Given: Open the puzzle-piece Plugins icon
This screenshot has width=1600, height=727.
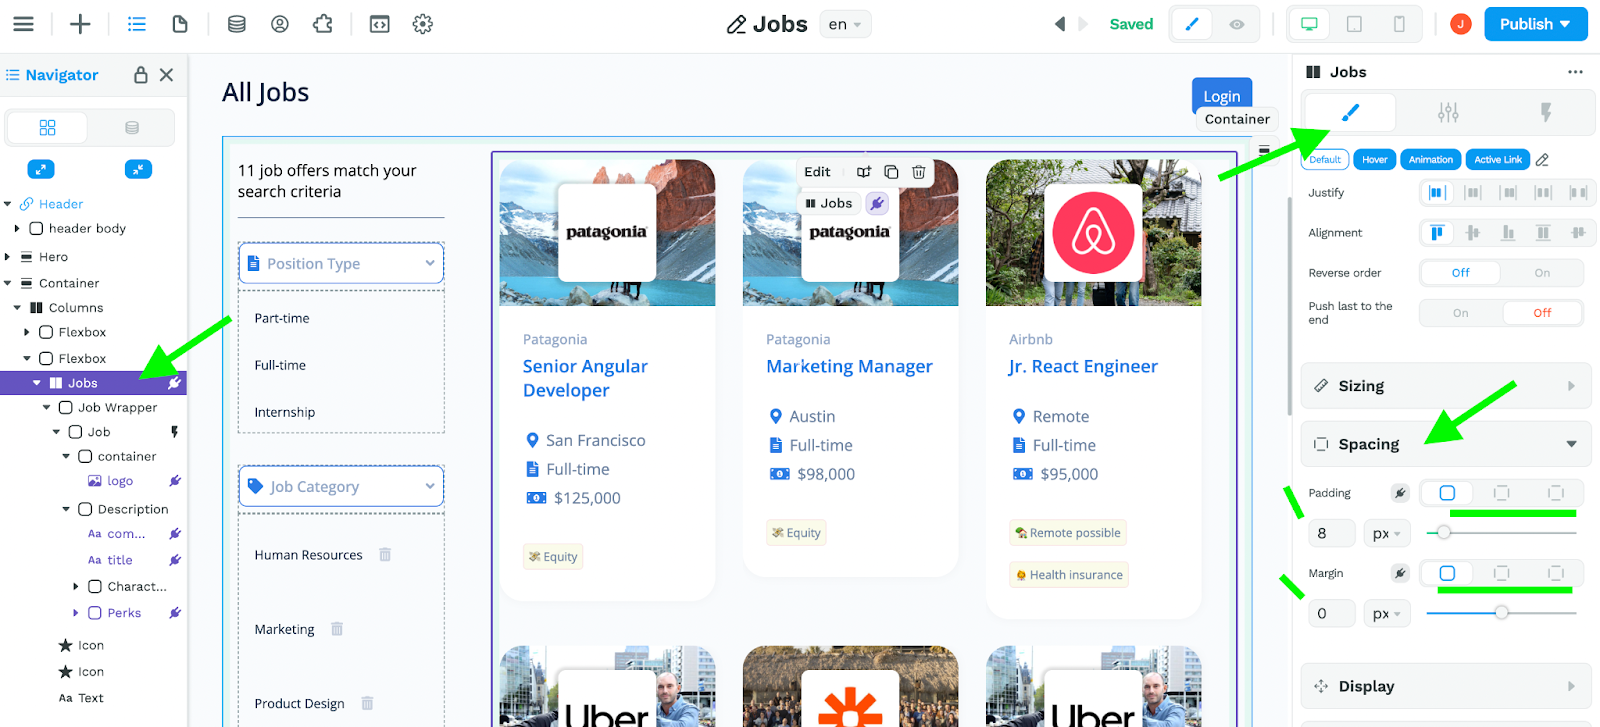Looking at the screenshot, I should [323, 24].
